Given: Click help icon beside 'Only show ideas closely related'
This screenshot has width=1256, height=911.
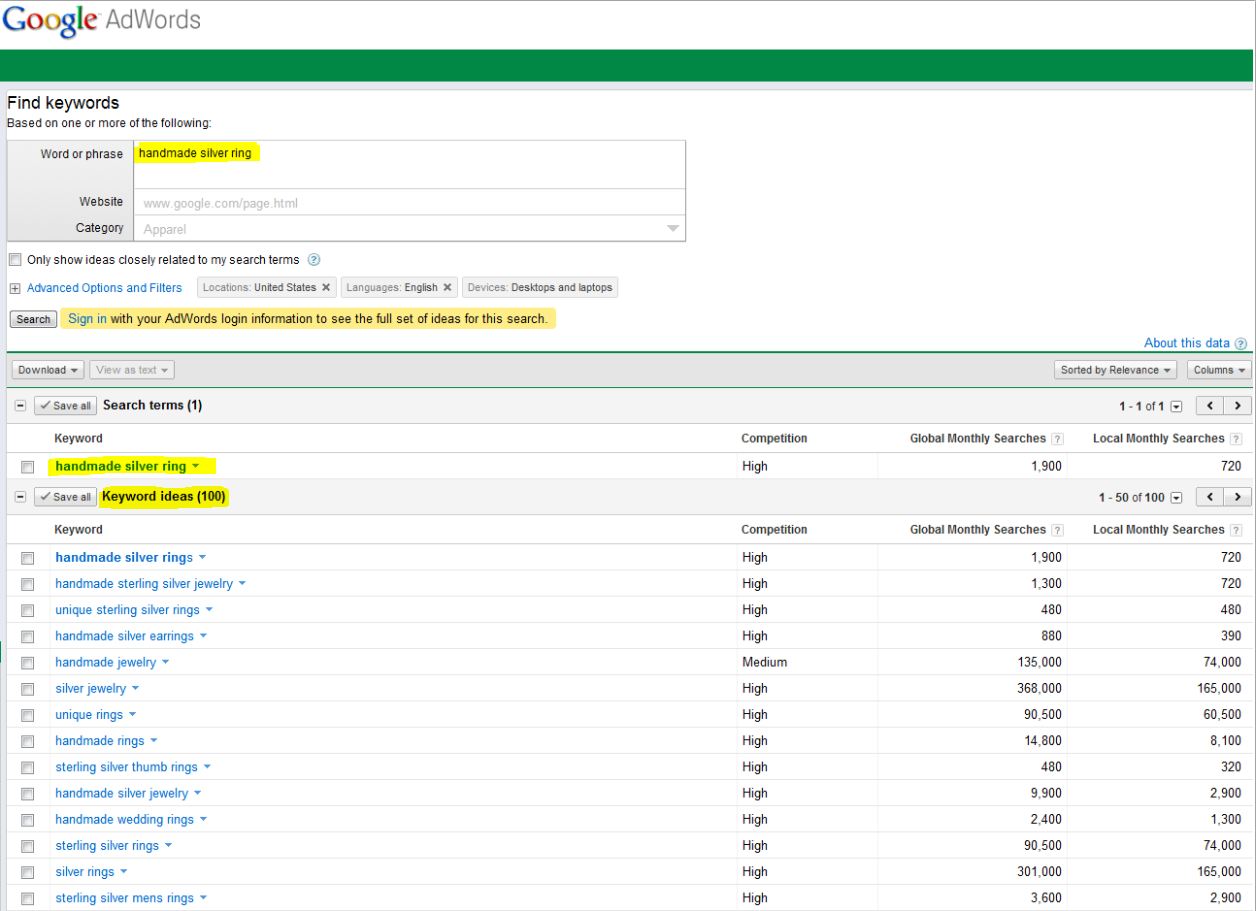Looking at the screenshot, I should (314, 260).
